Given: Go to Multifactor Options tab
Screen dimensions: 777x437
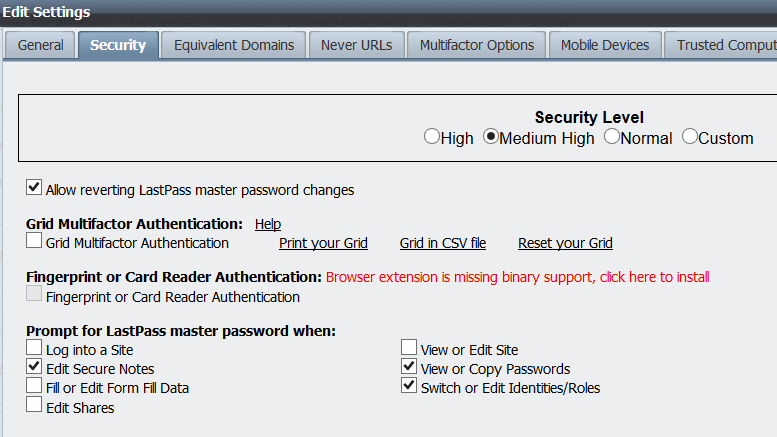Looking at the screenshot, I should [477, 45].
